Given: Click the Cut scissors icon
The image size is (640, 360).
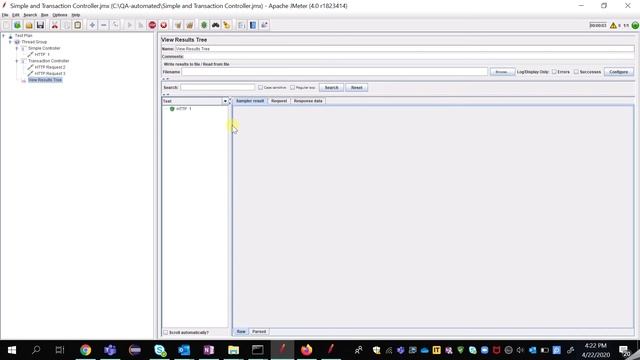Looking at the screenshot, I should [x=55, y=25].
